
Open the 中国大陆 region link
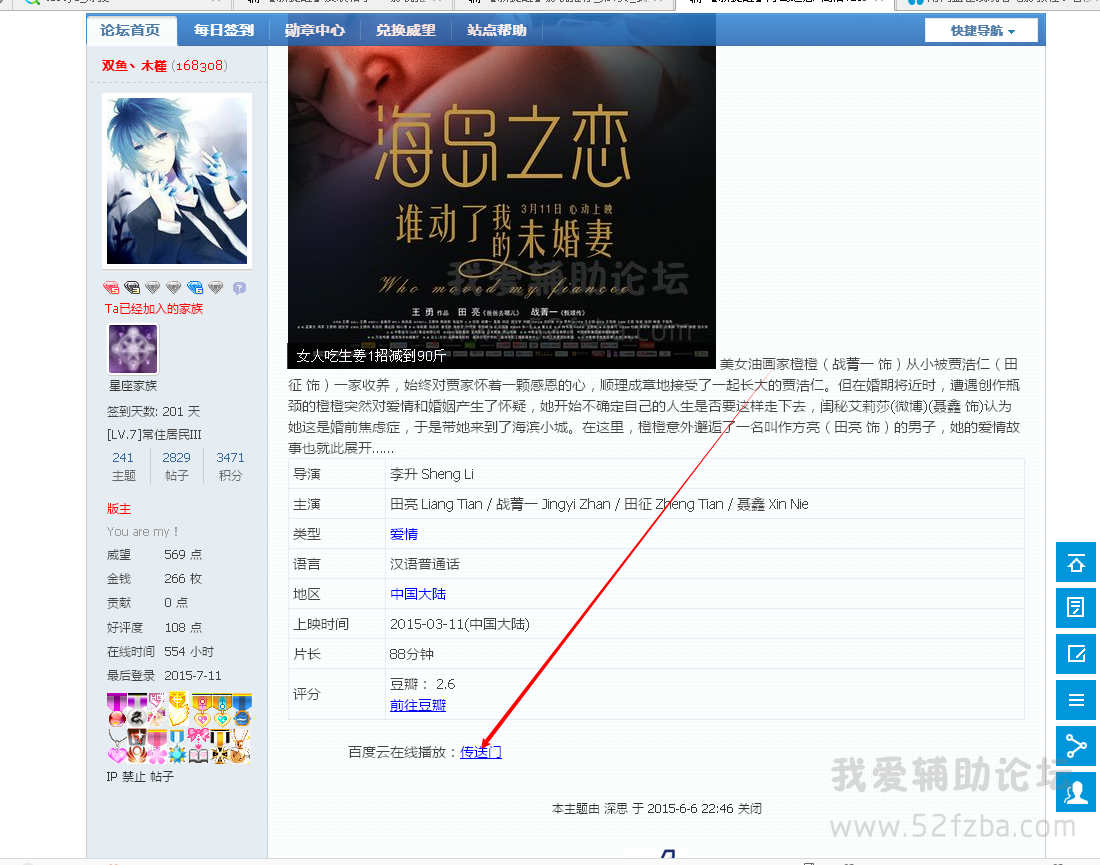pos(418,594)
